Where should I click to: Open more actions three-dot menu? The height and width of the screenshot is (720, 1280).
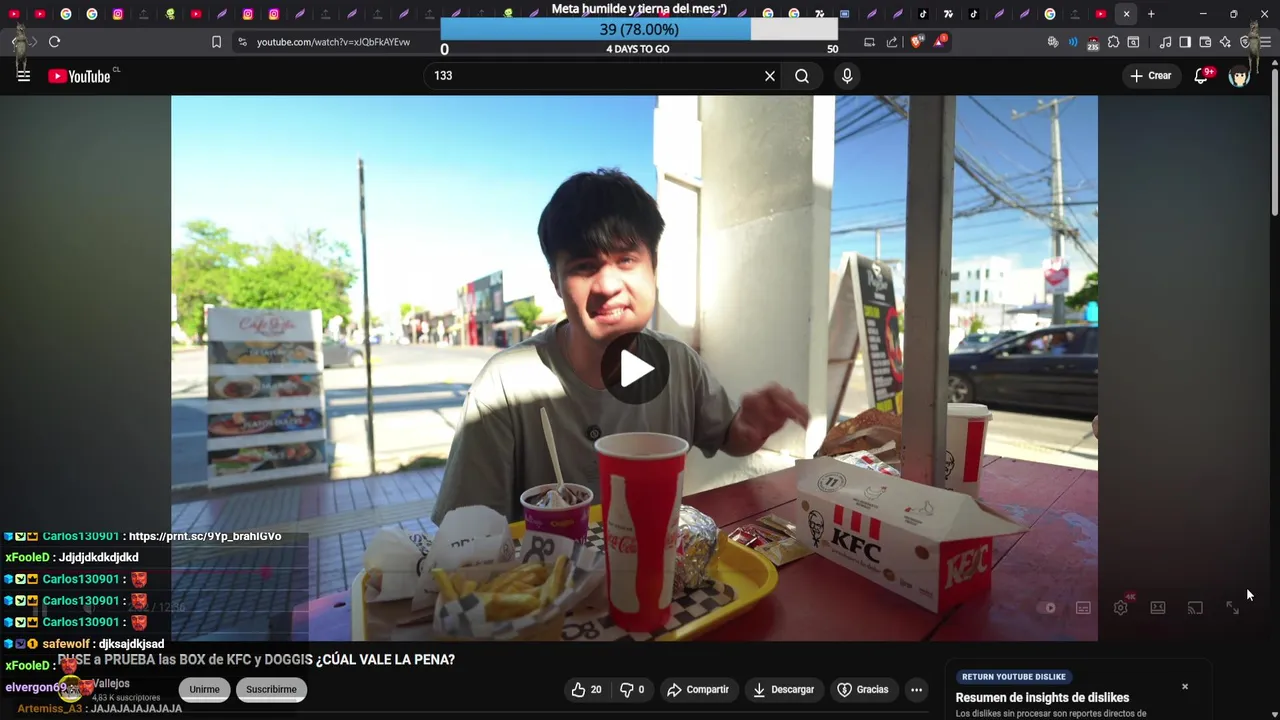(x=916, y=690)
